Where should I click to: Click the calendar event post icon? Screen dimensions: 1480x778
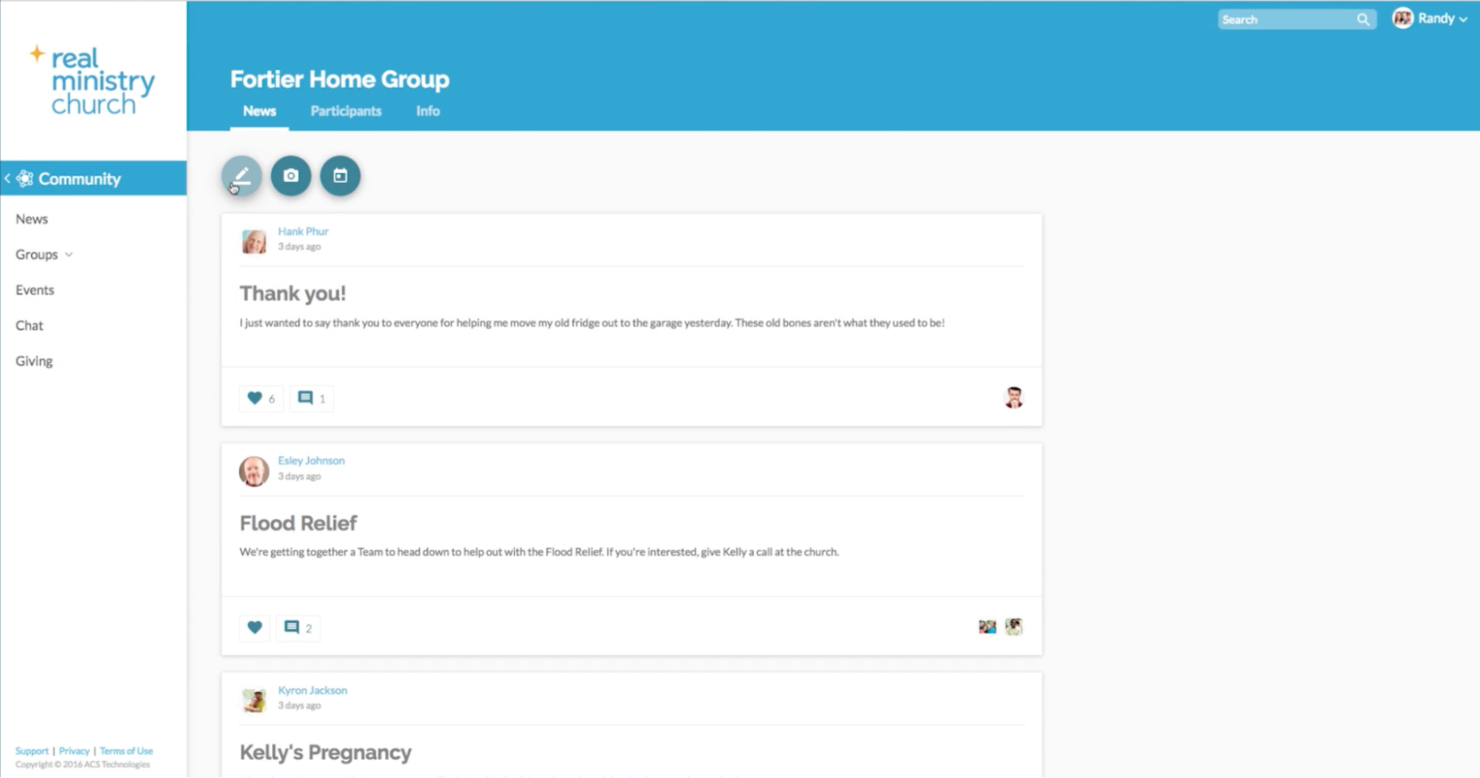[340, 175]
